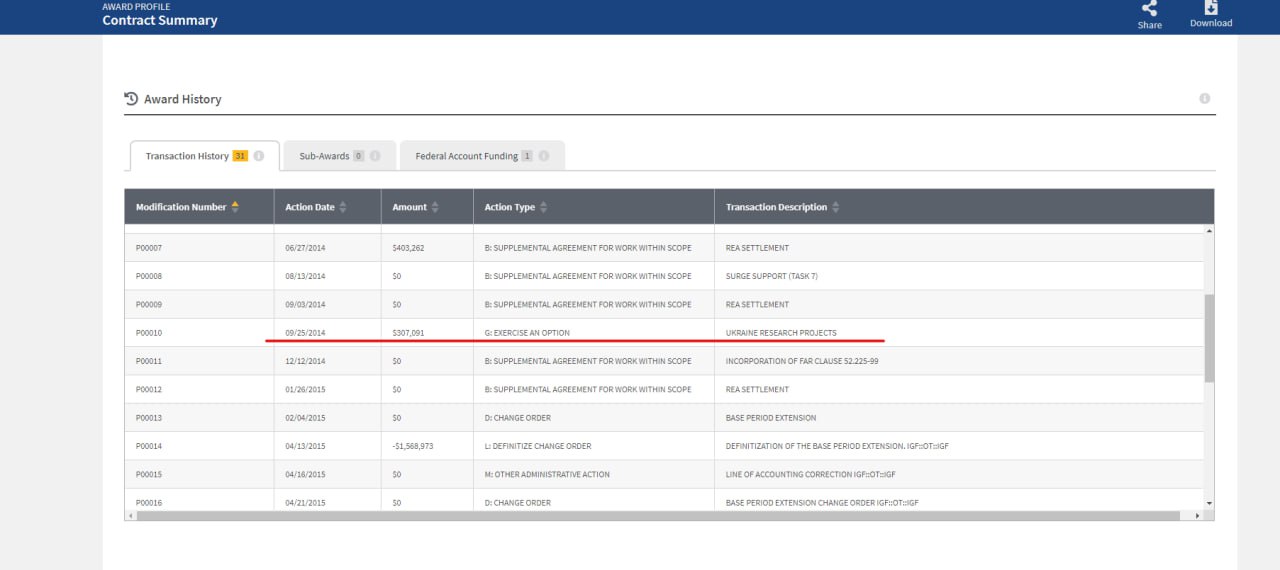Click the Download icon
1280x570 pixels.
(1211, 7)
